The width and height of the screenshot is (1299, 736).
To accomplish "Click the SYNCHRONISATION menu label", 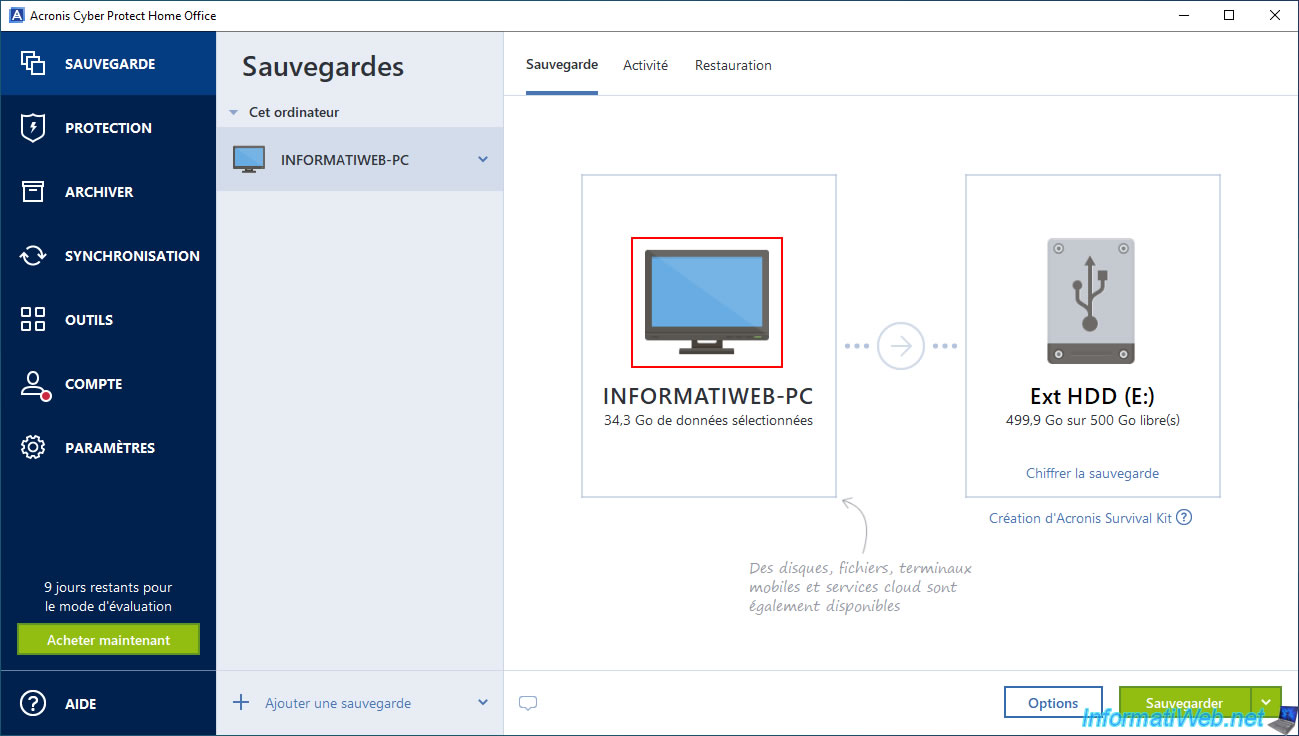I will tap(132, 256).
